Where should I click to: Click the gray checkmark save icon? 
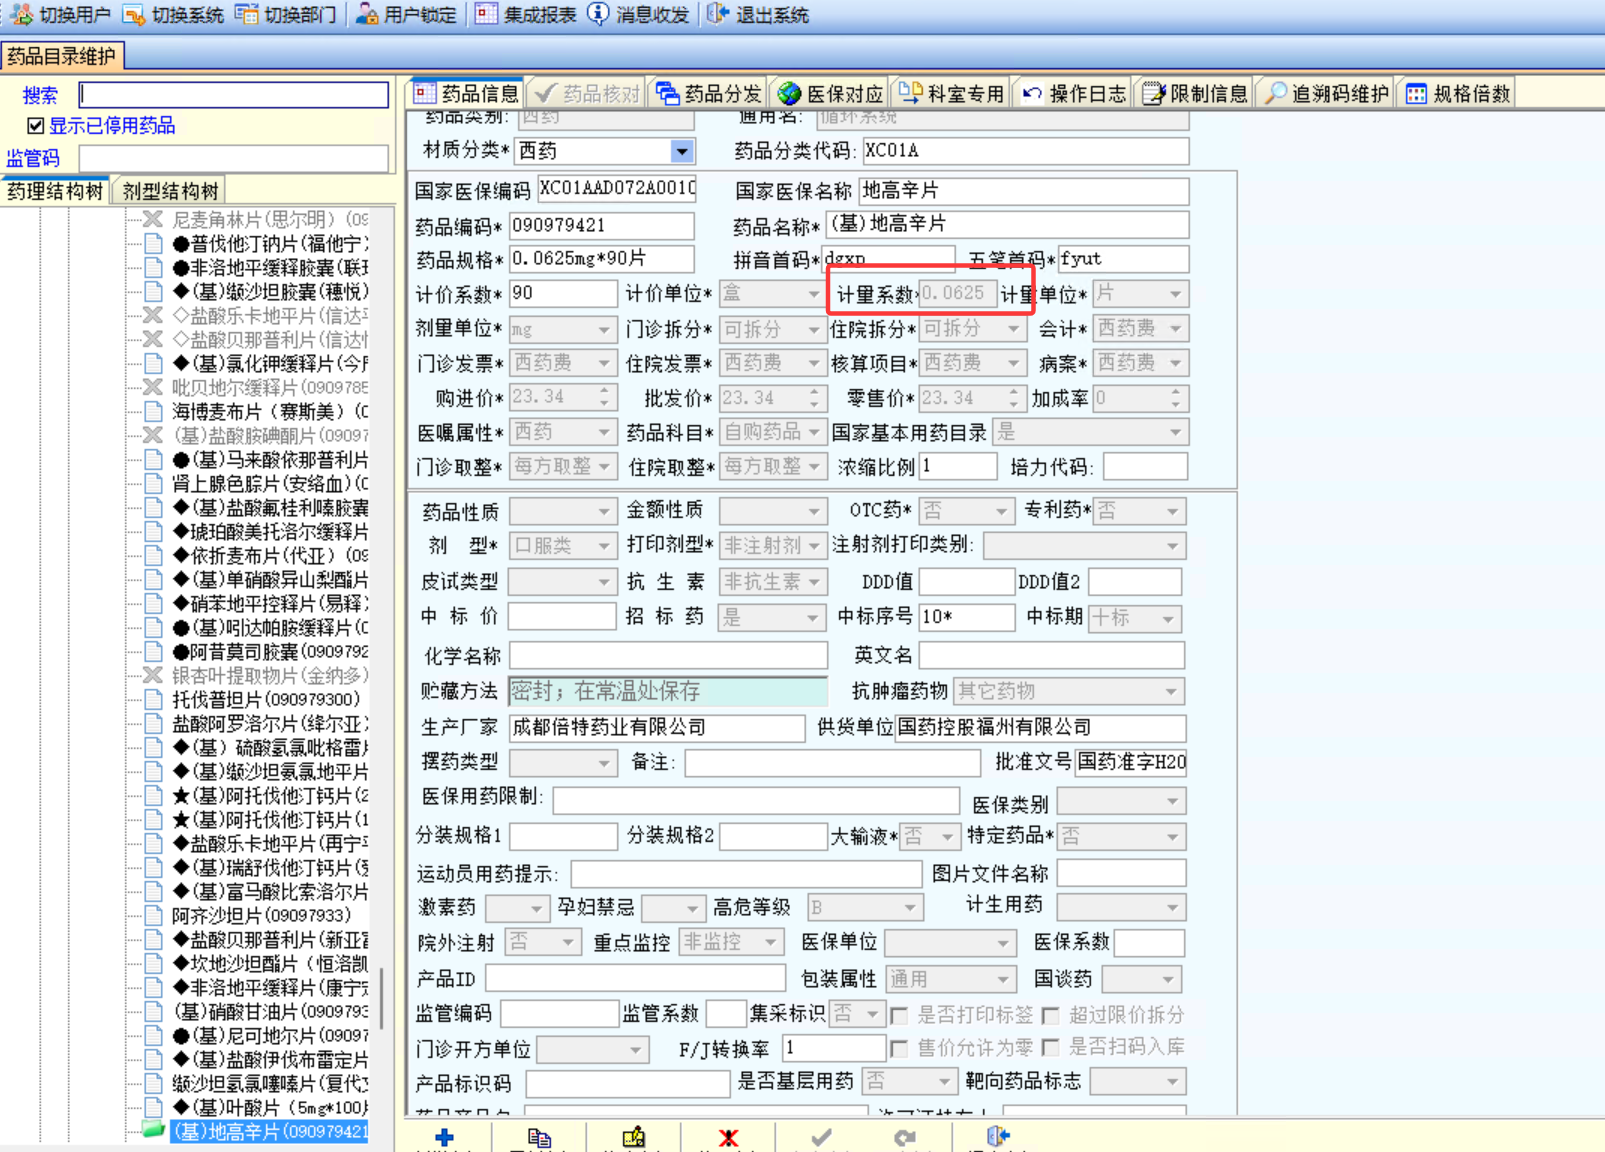click(821, 1137)
